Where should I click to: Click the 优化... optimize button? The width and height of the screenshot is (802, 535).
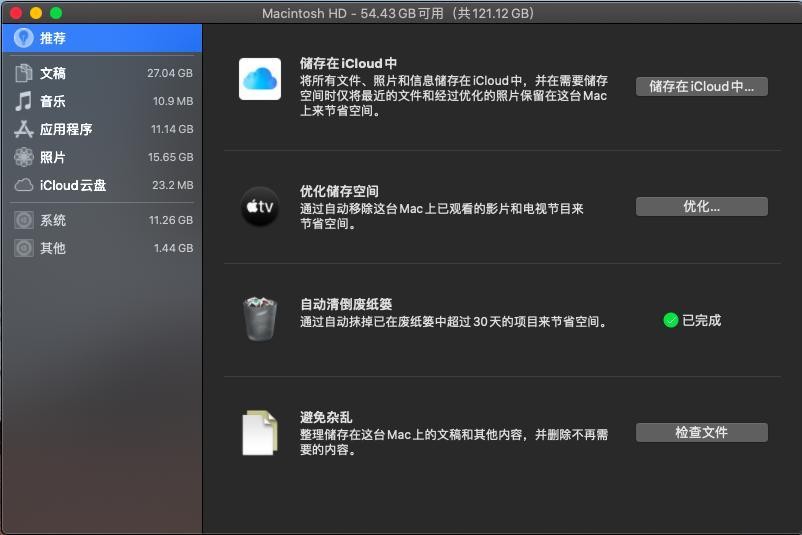tap(702, 207)
